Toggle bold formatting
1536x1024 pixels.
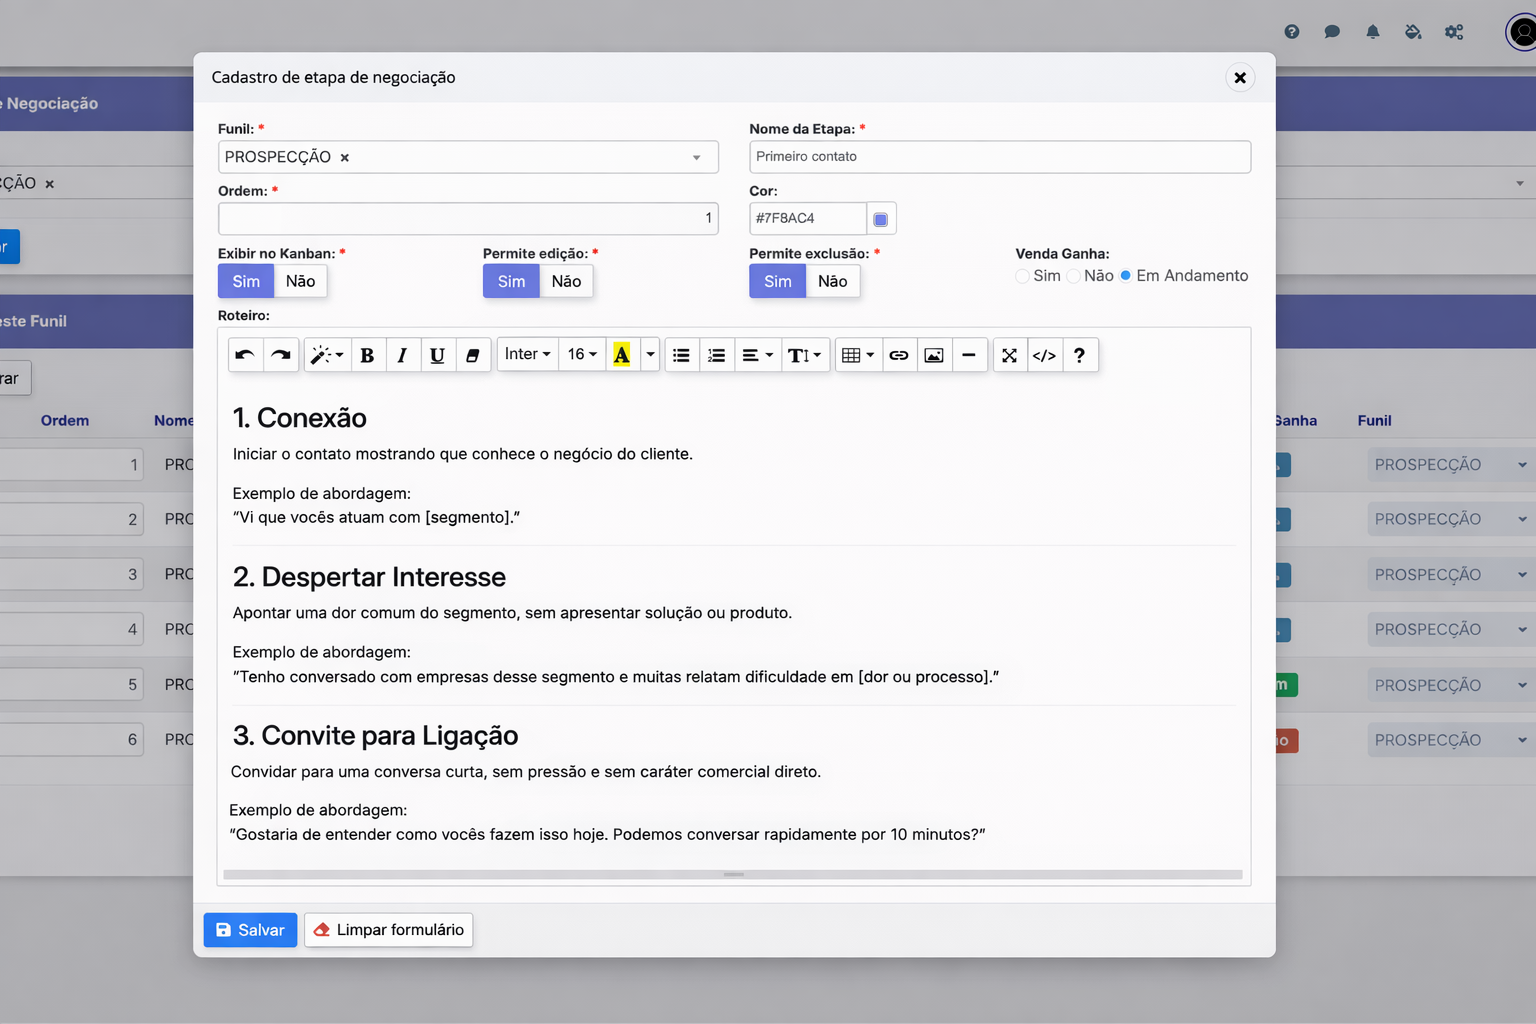pyautogui.click(x=367, y=355)
